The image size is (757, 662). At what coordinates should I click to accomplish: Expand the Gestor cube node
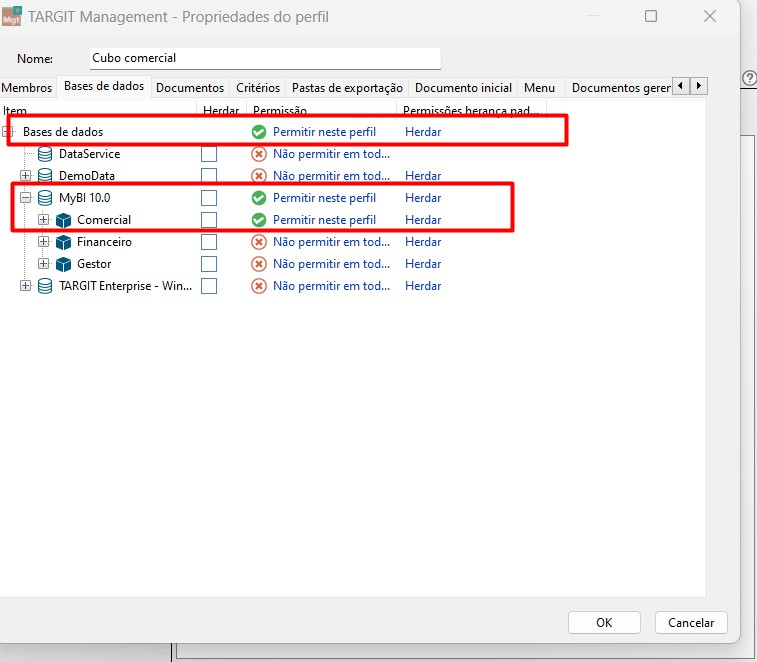43,264
